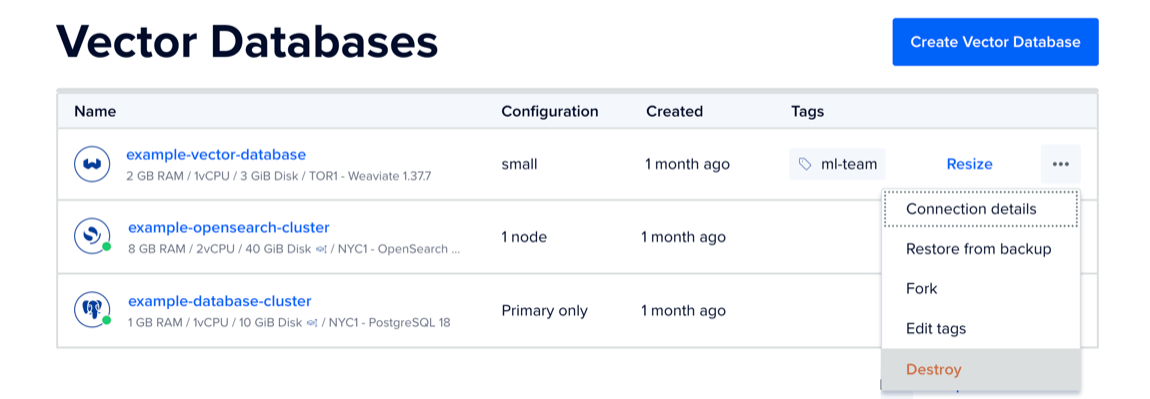This screenshot has height=399, width=1150.
Task: Click the Created column header
Action: [x=675, y=111]
